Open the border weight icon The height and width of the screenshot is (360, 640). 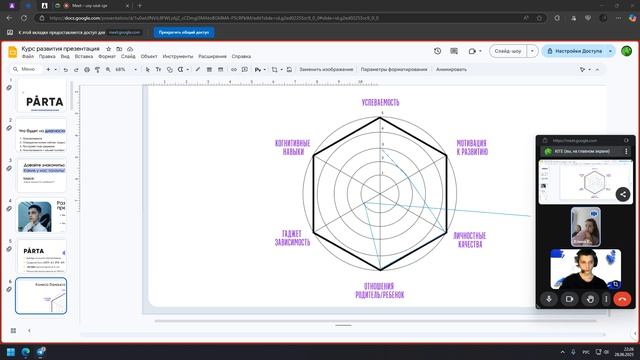coord(209,70)
